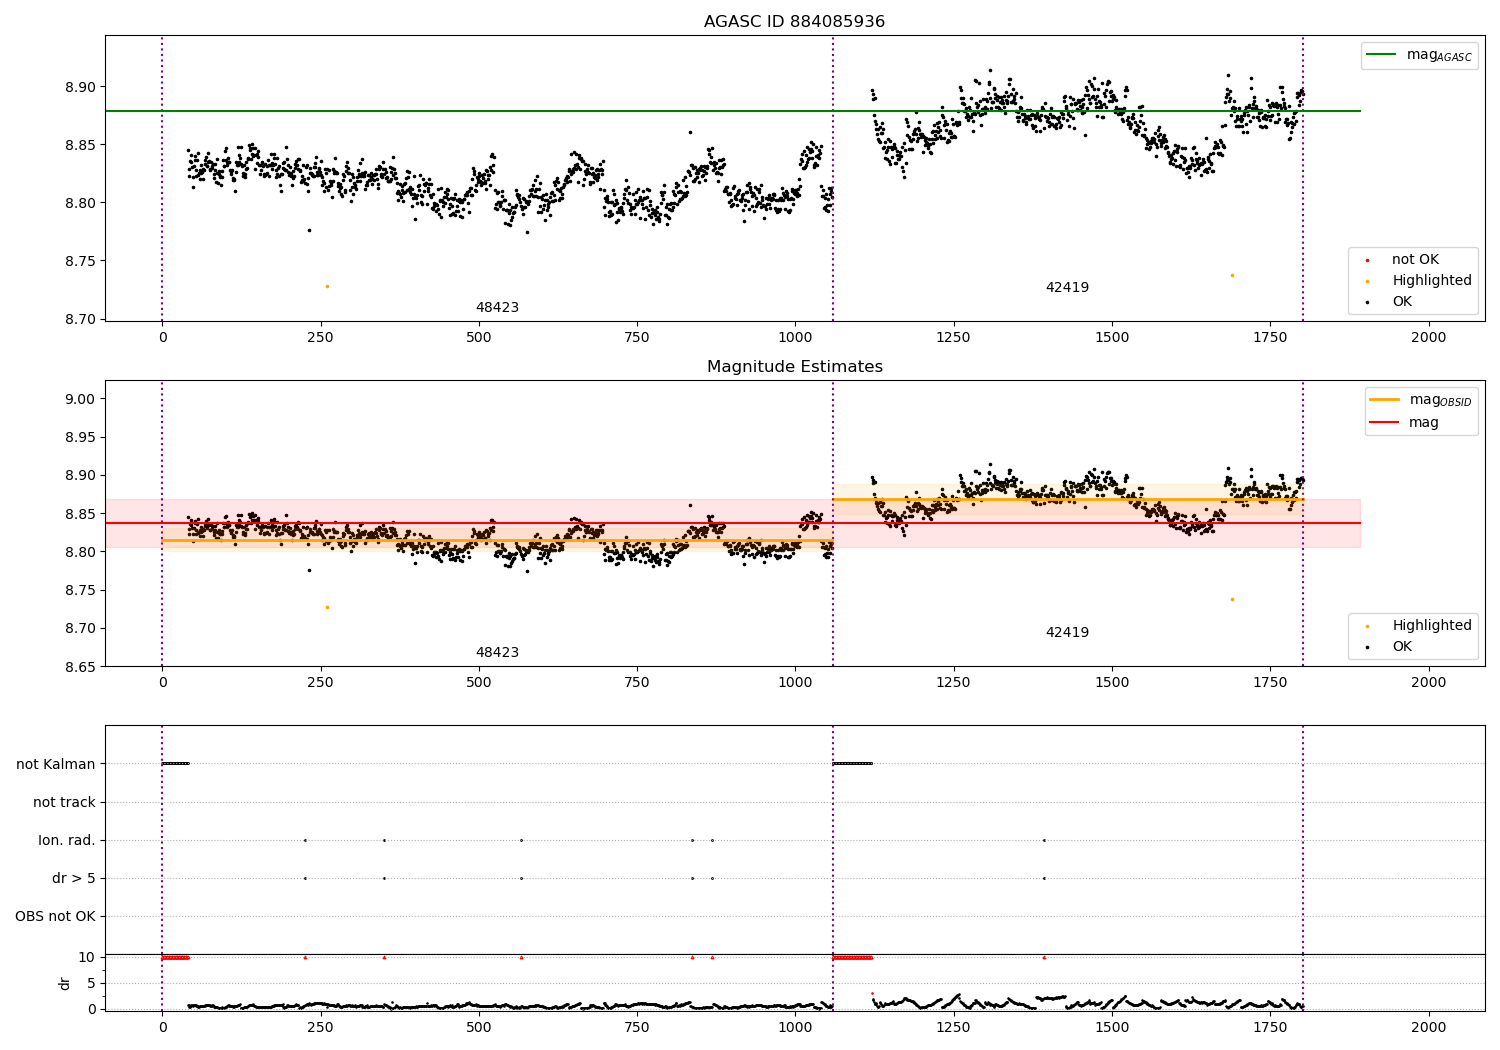Click the 'Magnitude Estimates' plot title

click(794, 367)
